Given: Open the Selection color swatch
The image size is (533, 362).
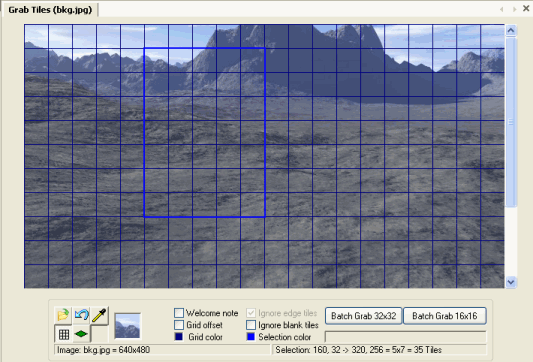Looking at the screenshot, I should coord(251,337).
